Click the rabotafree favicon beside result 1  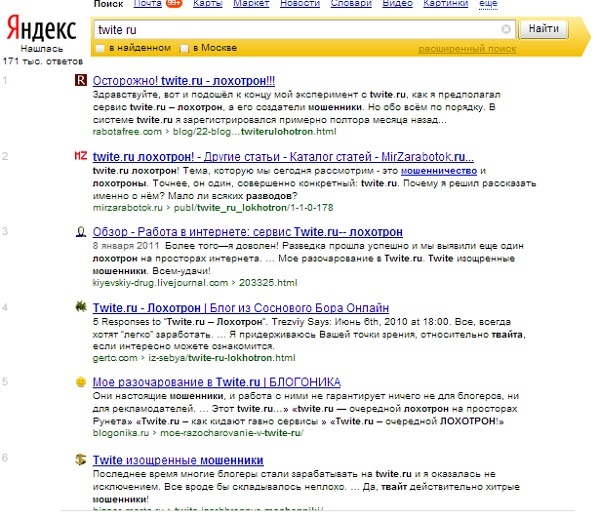point(81,80)
